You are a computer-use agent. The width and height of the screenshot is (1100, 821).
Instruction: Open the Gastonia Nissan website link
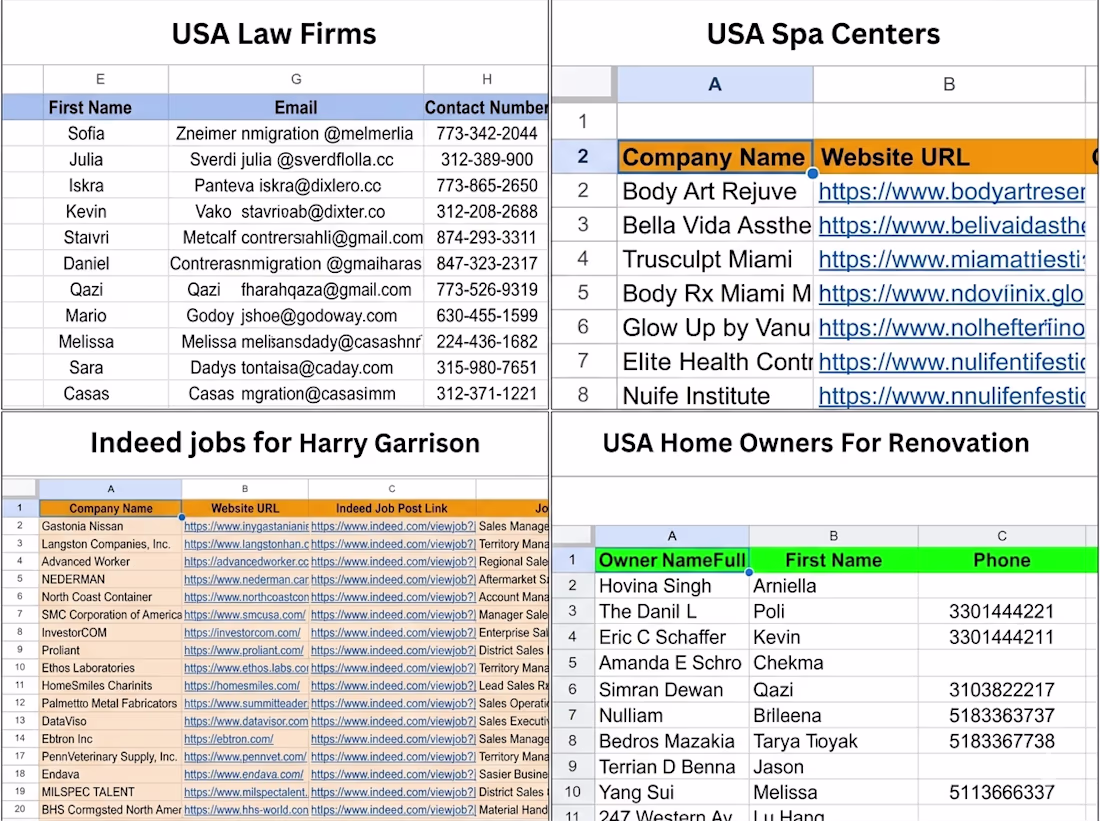[246, 526]
